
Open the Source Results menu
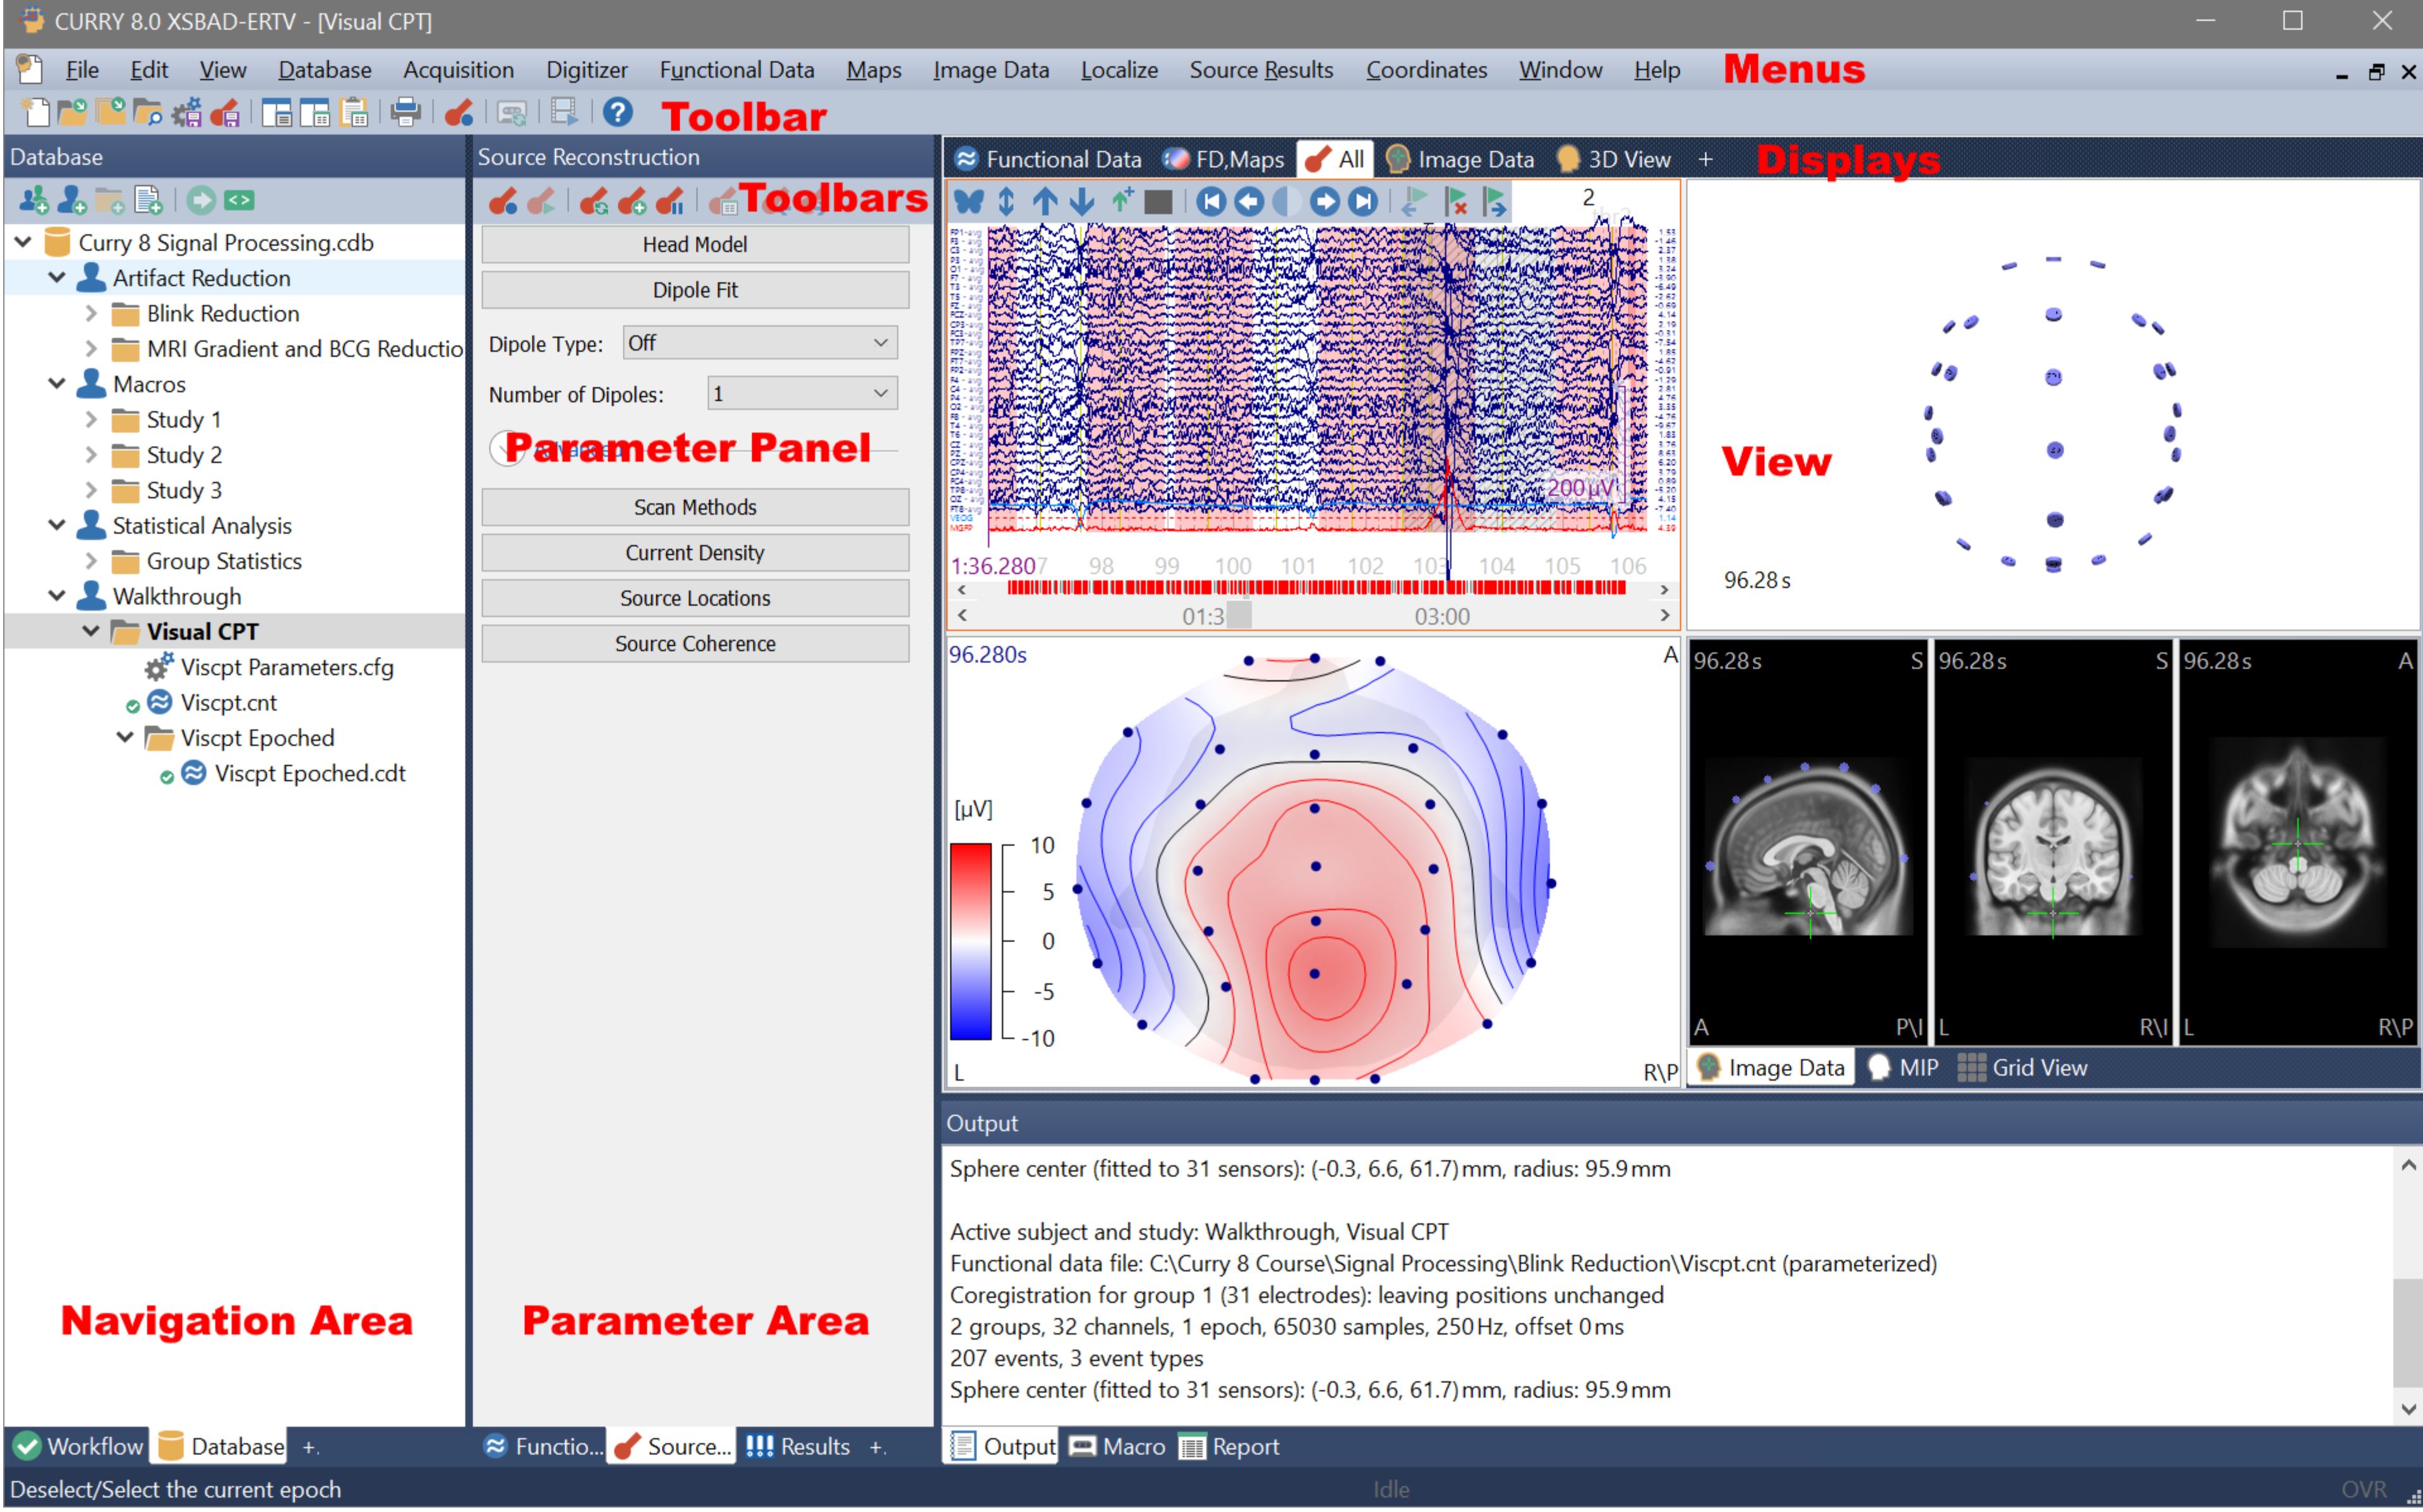pos(1261,70)
